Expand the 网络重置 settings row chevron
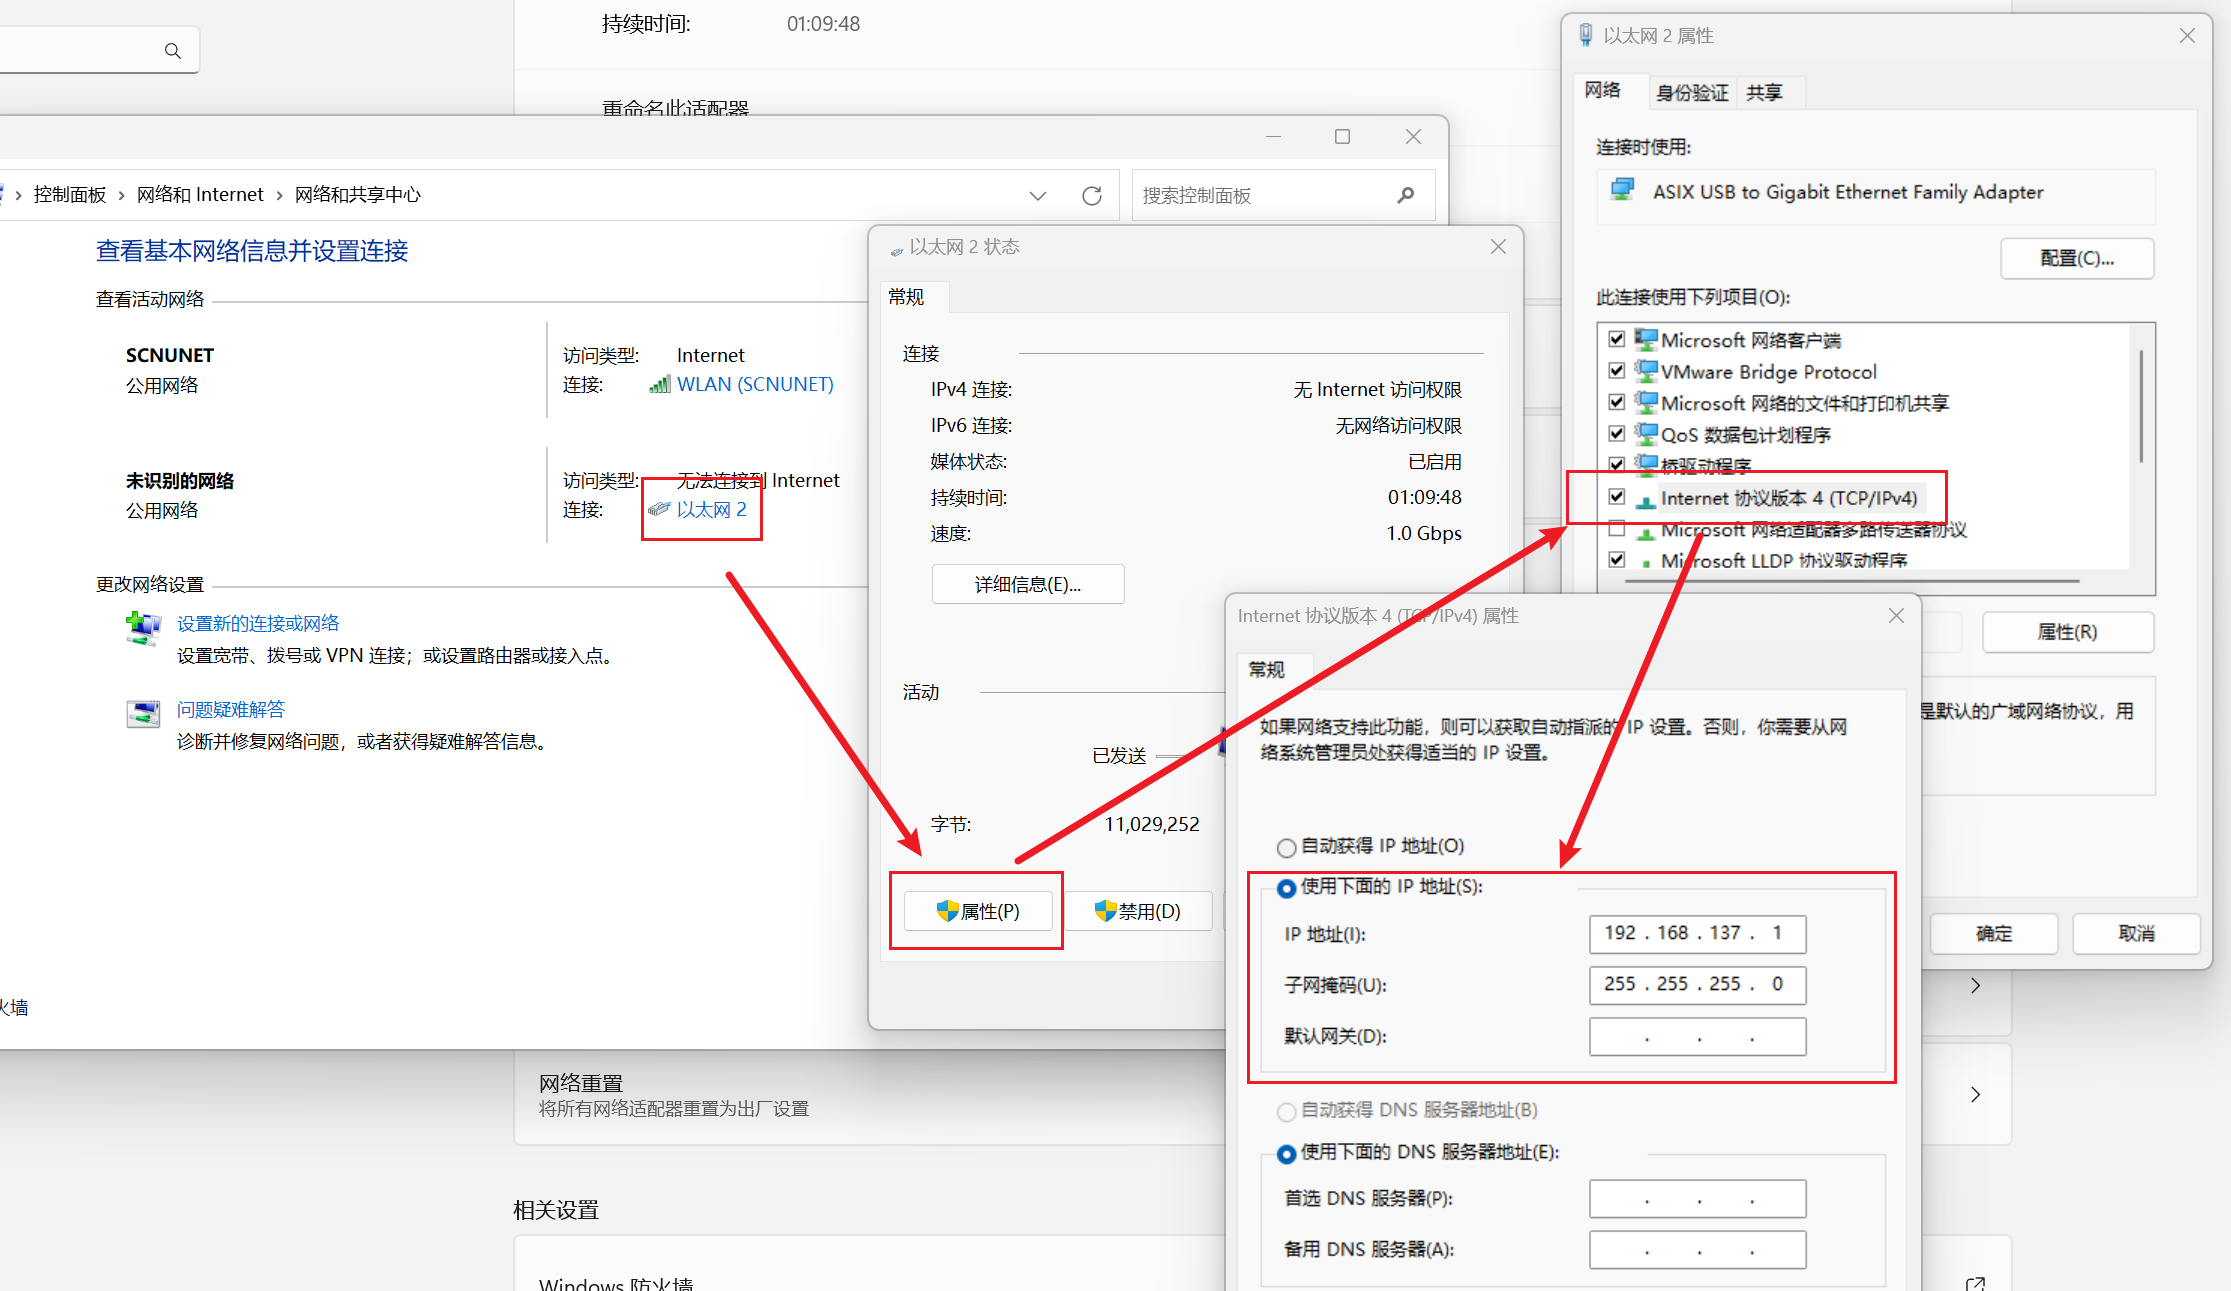Image resolution: width=2231 pixels, height=1291 pixels. pos(1975,1095)
